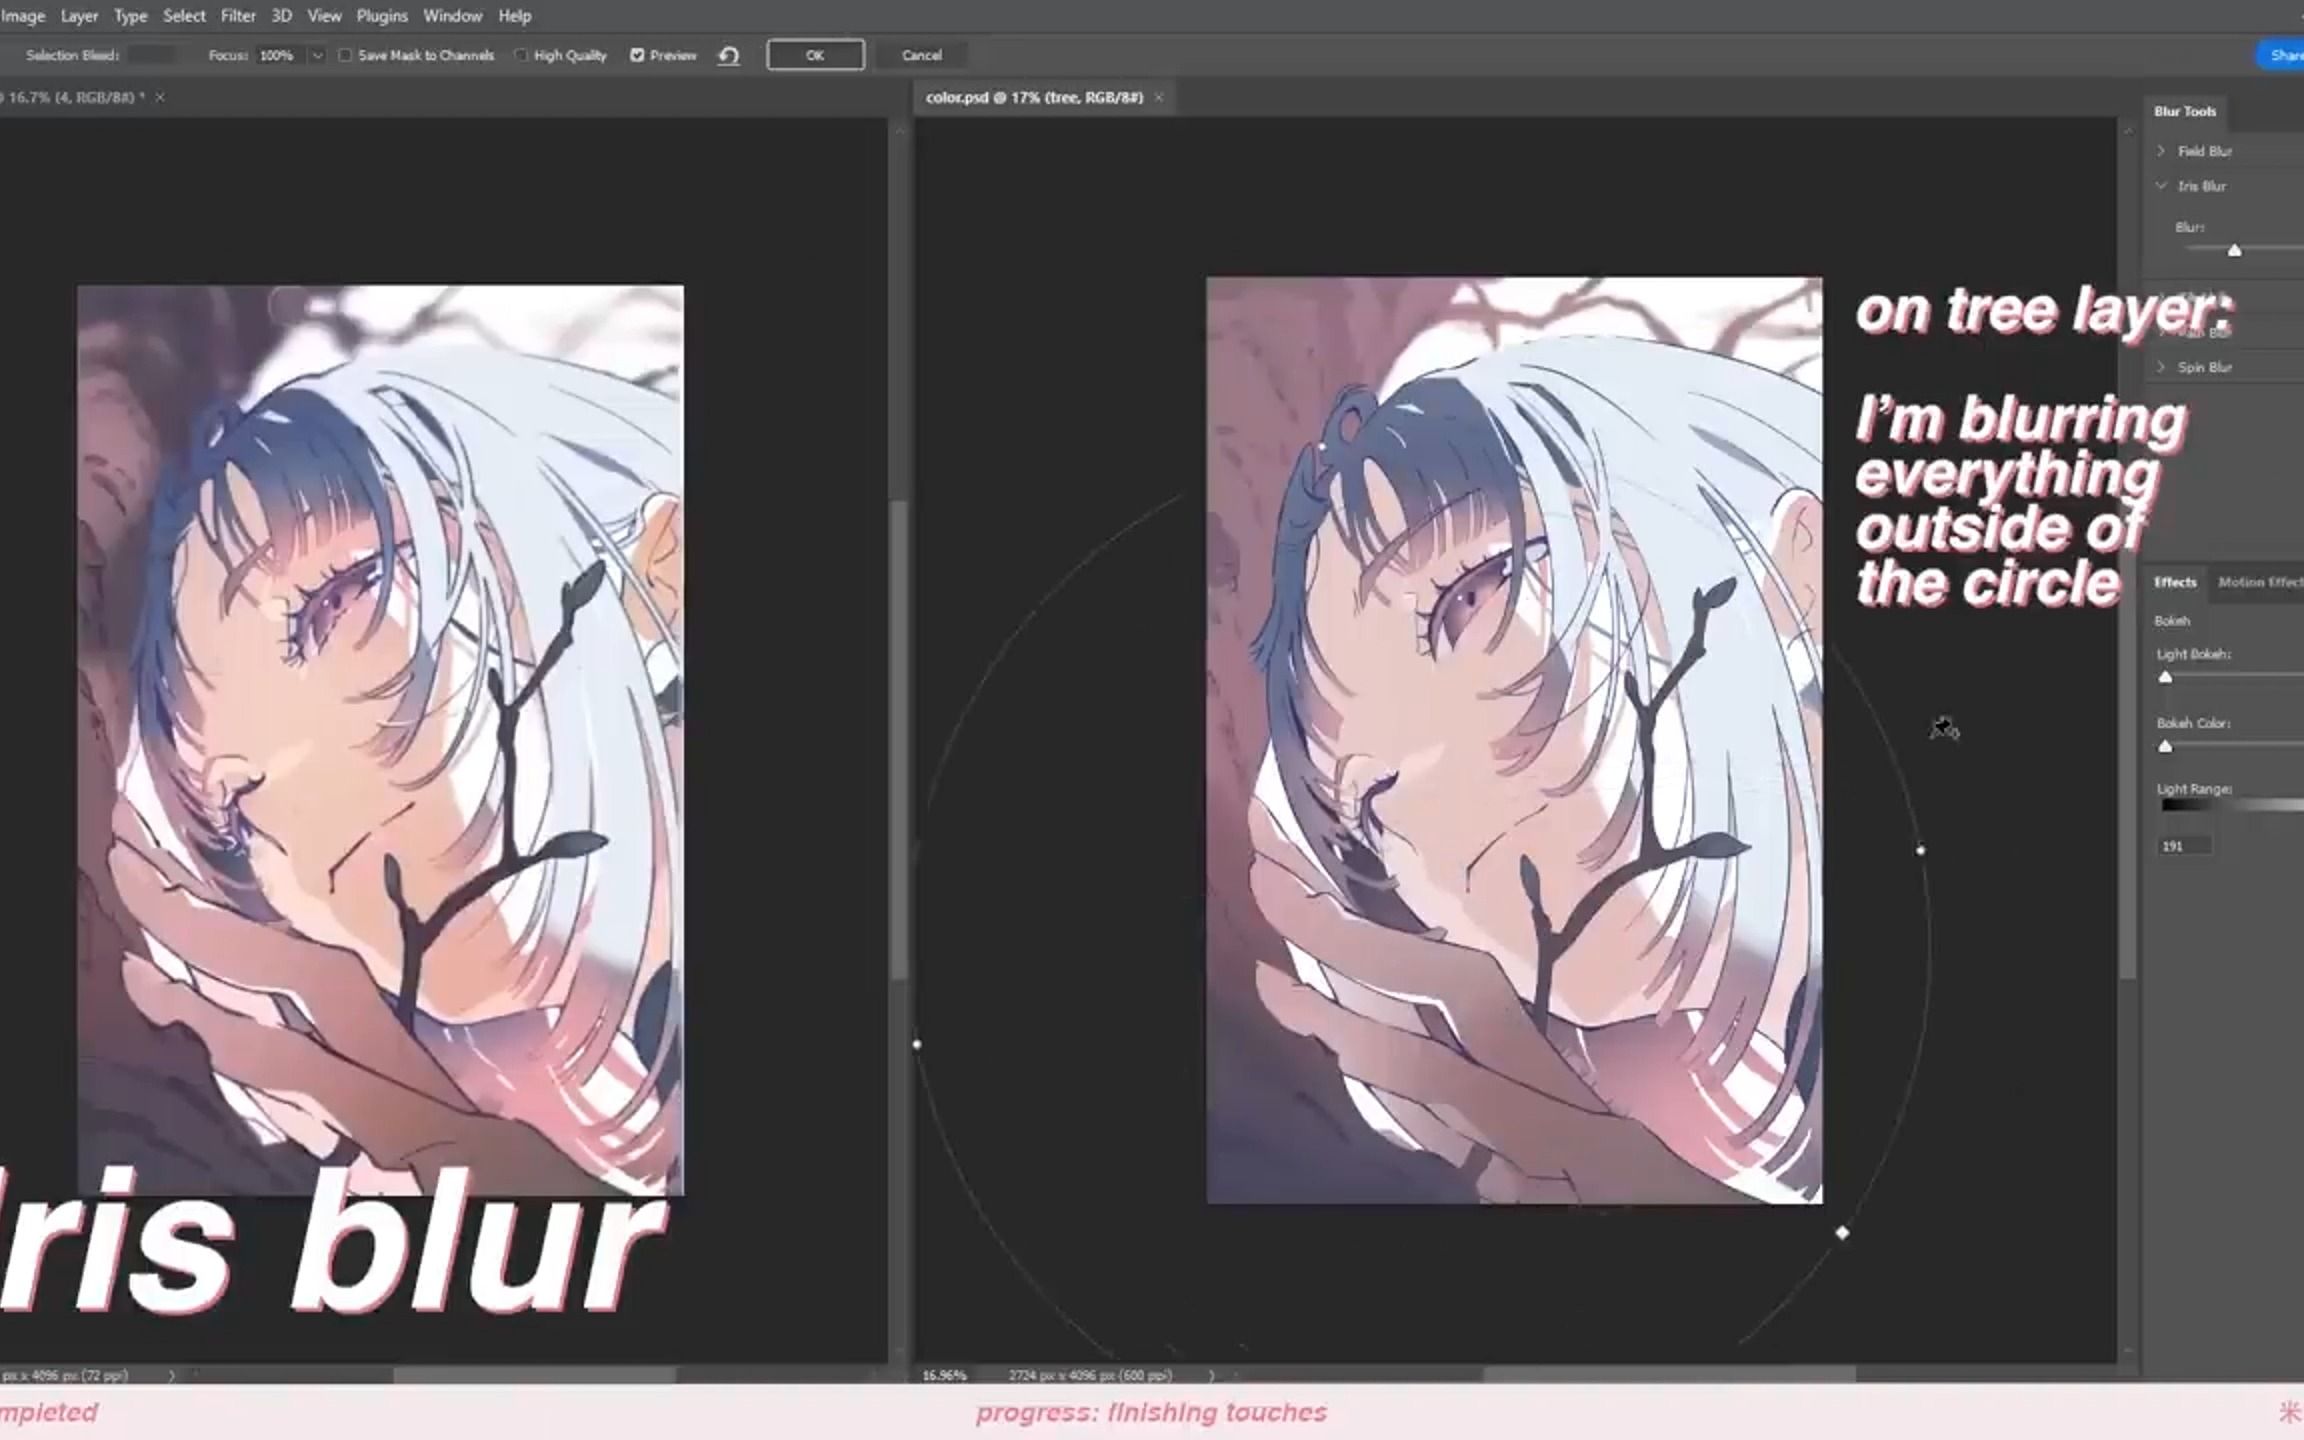Enable Save Mask to Channels
This screenshot has height=1440, width=2304.
click(345, 56)
